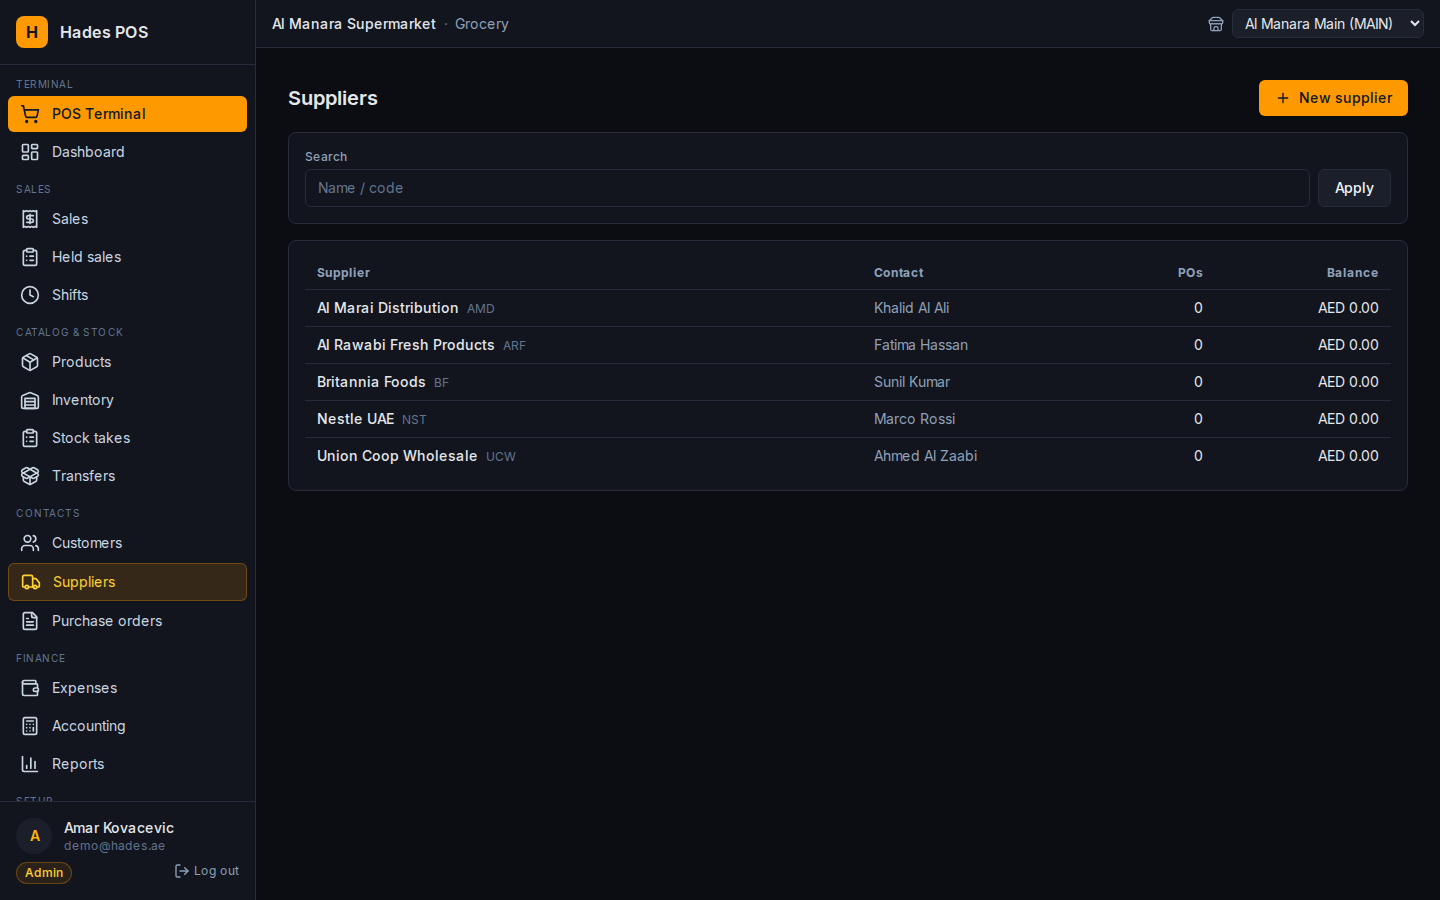Click the Held sales clipboard icon
1440x900 pixels.
(x=30, y=257)
